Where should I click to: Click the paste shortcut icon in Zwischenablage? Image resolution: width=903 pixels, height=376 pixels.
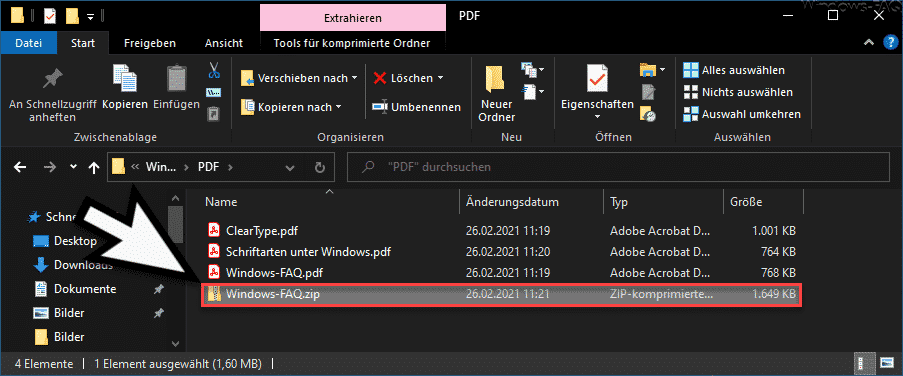[214, 113]
